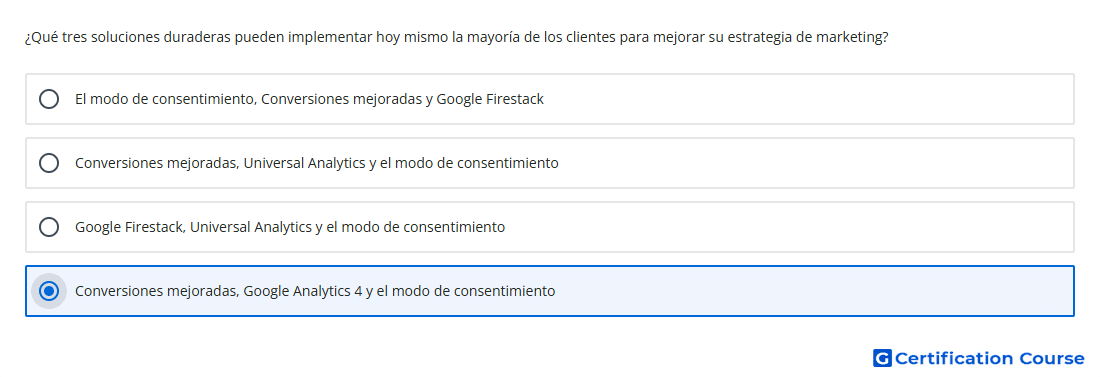
Task: Choose radio for Google Firestack, Universal Analytics option
Action: (x=49, y=227)
